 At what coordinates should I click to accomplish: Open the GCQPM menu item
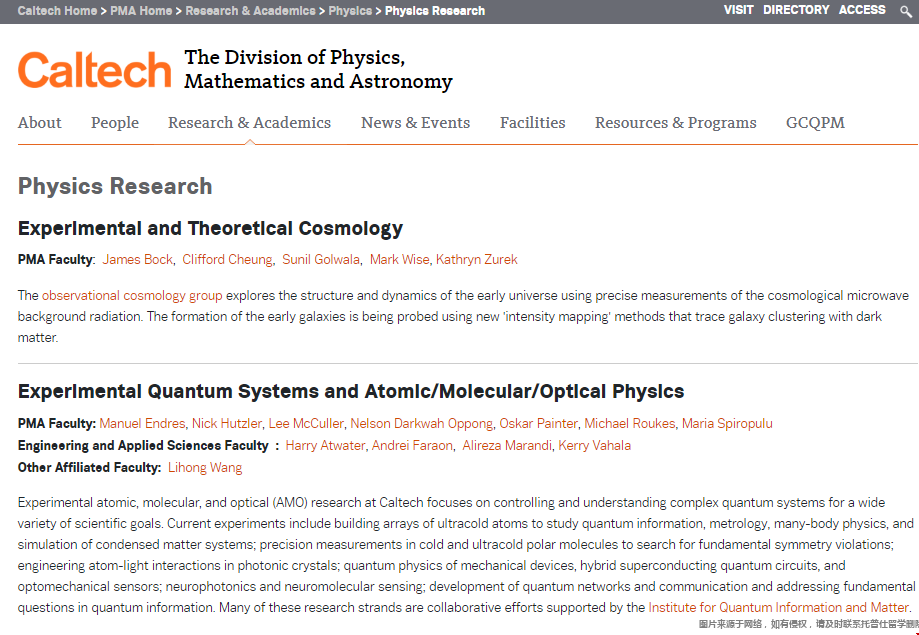(815, 123)
